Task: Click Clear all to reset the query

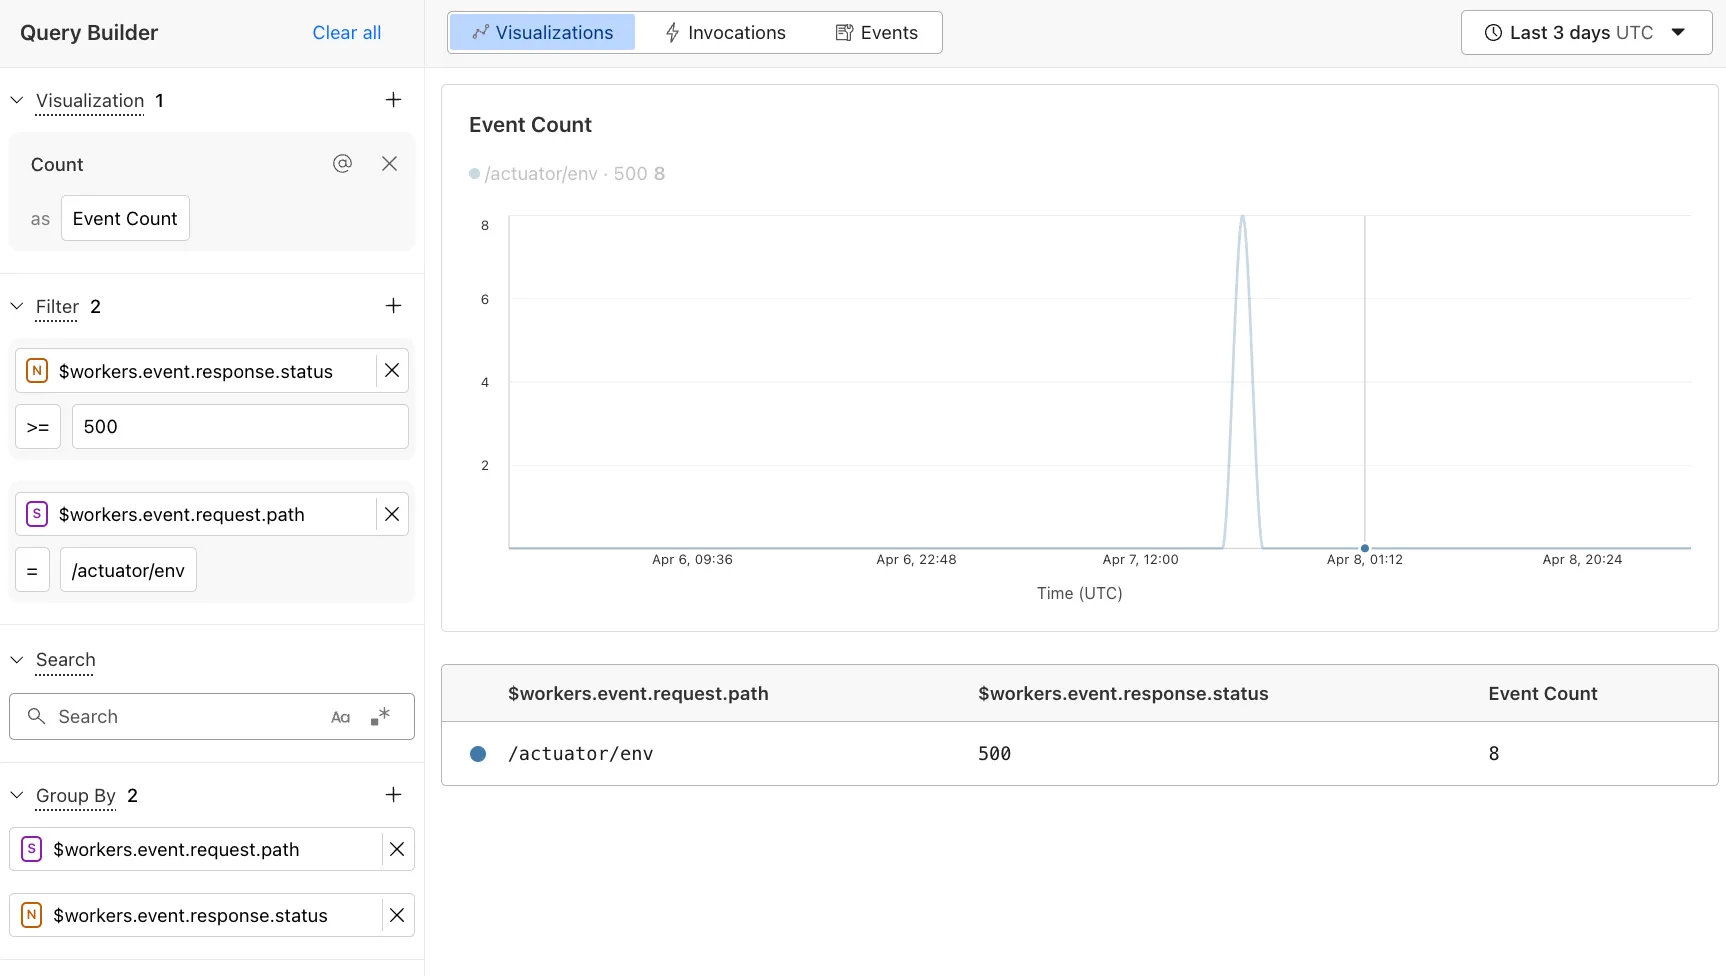Action: 346,32
